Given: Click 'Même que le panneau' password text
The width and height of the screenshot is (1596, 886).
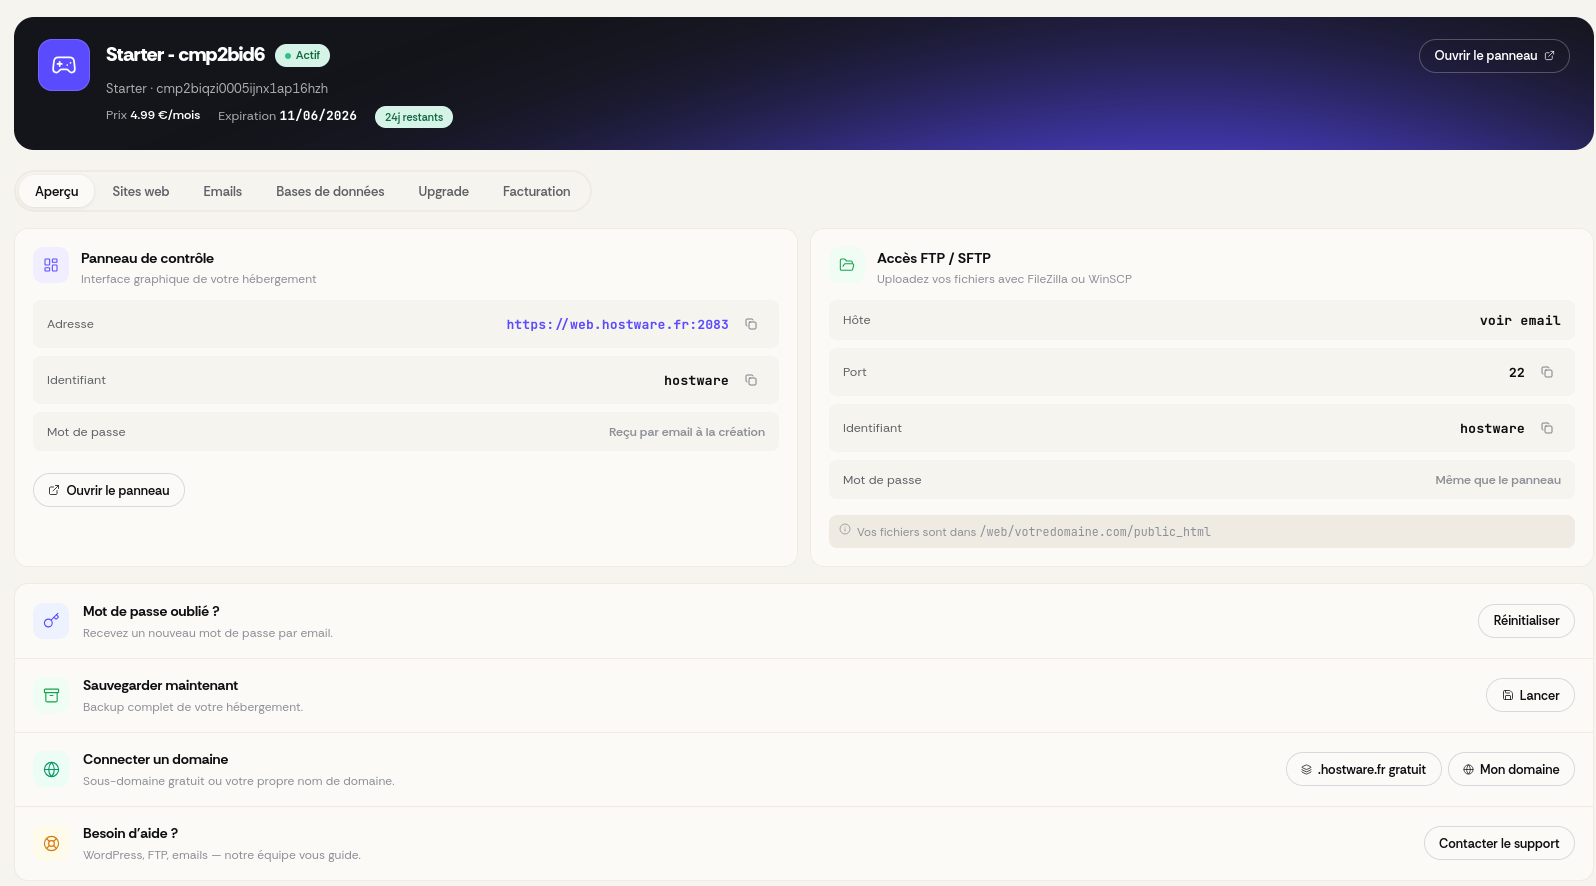Looking at the screenshot, I should (x=1498, y=480).
